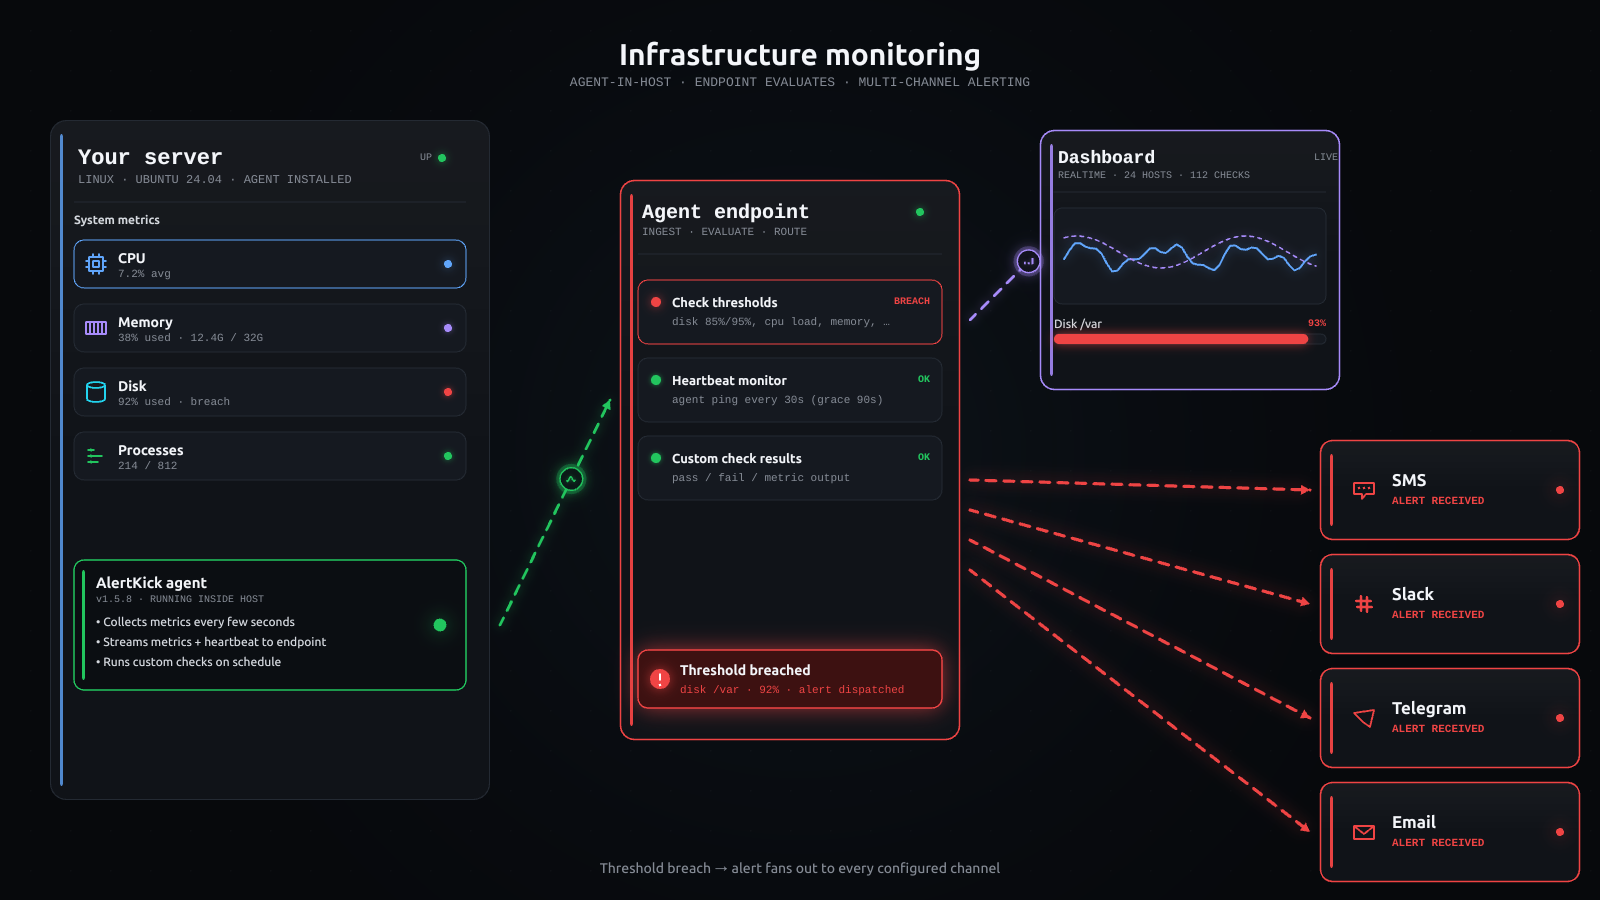Click the 'System metrics' heading
This screenshot has height=900, width=1600.
click(x=117, y=220)
